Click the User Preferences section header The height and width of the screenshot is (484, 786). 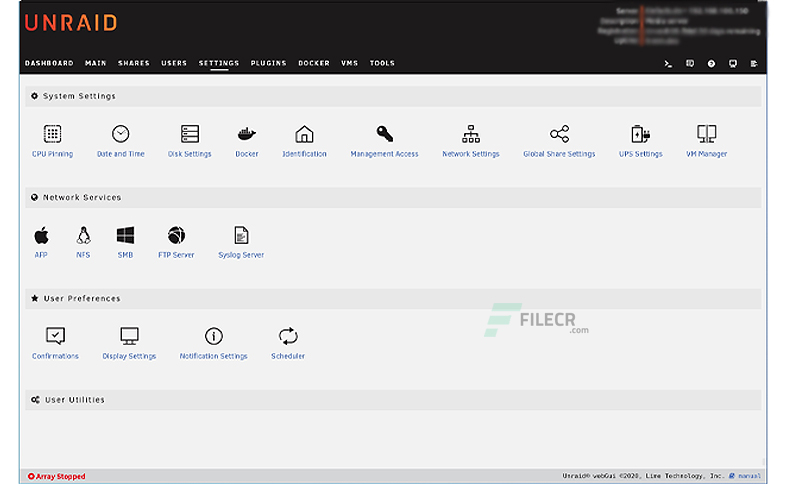tap(393, 299)
